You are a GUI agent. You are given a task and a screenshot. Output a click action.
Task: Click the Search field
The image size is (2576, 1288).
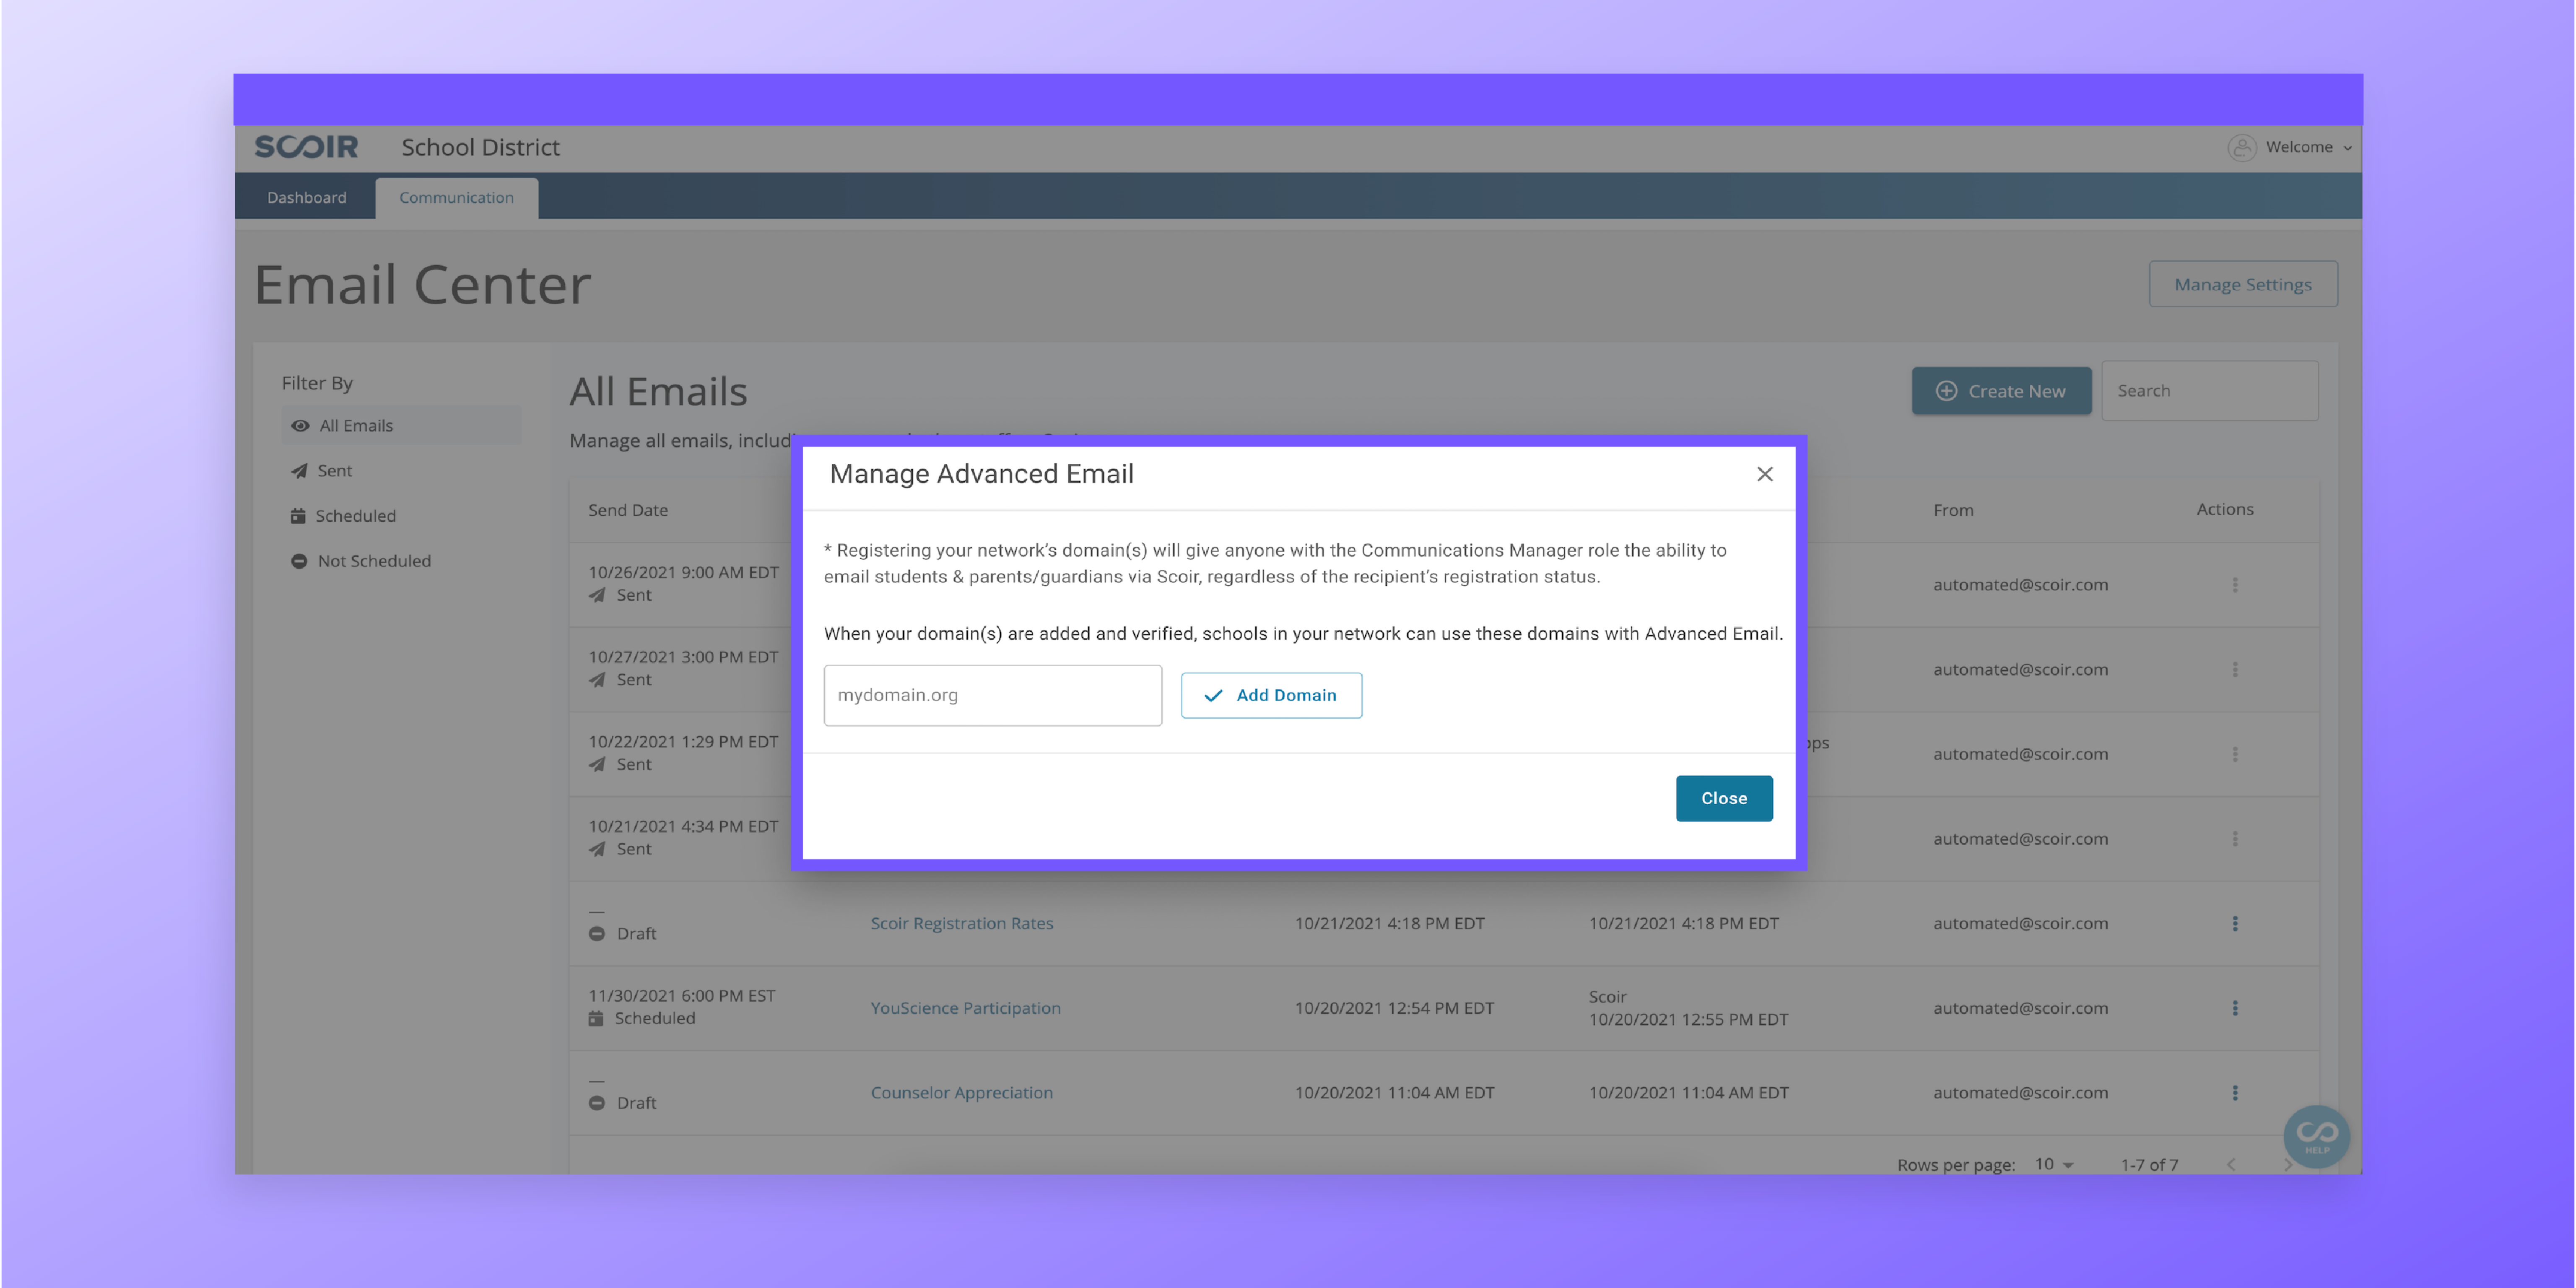point(2209,391)
